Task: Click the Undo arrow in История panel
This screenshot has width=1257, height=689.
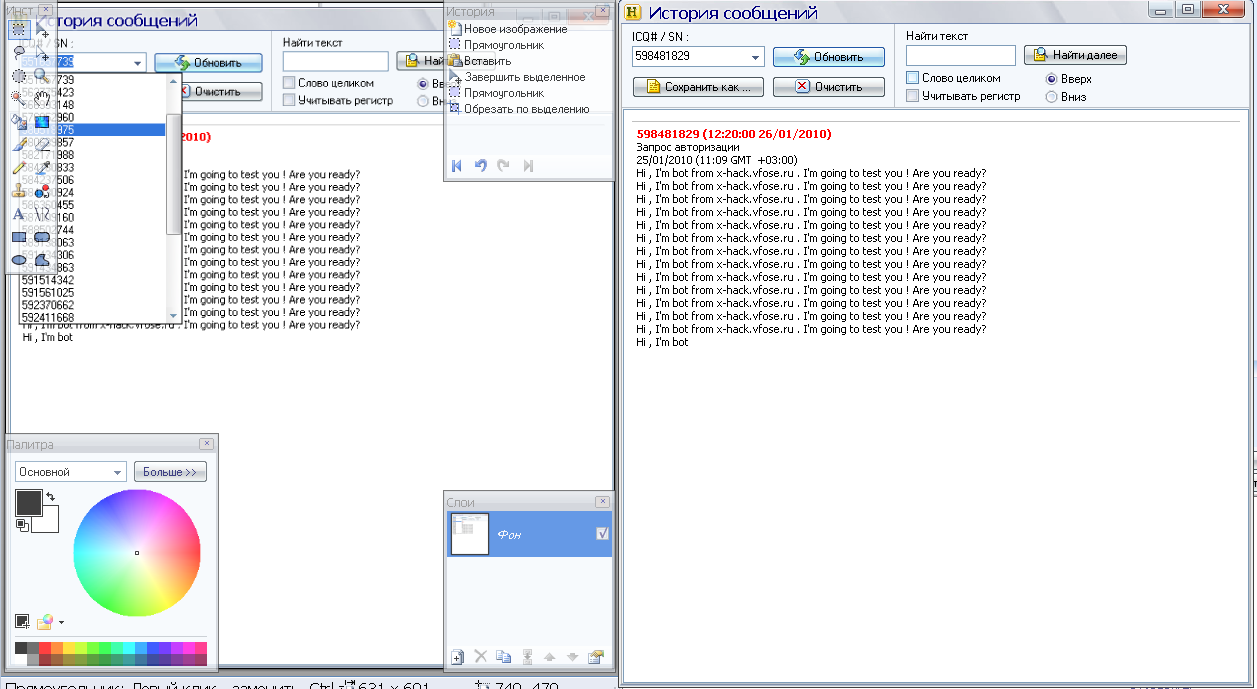Action: (x=481, y=166)
